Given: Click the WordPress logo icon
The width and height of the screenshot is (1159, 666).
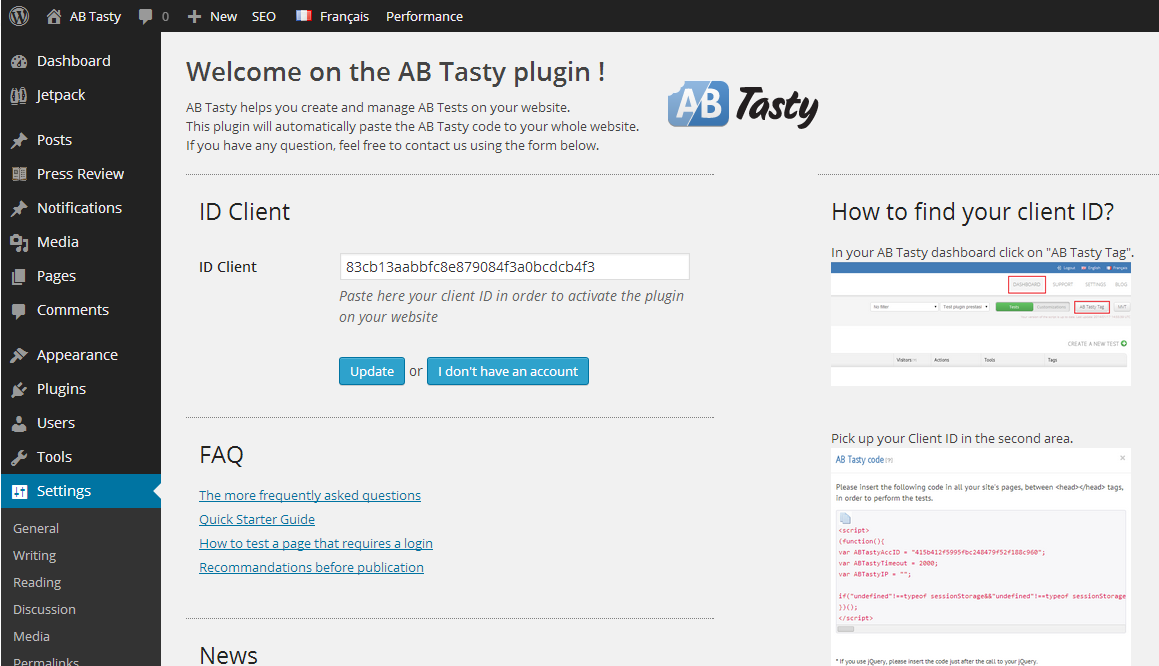Looking at the screenshot, I should tap(19, 16).
